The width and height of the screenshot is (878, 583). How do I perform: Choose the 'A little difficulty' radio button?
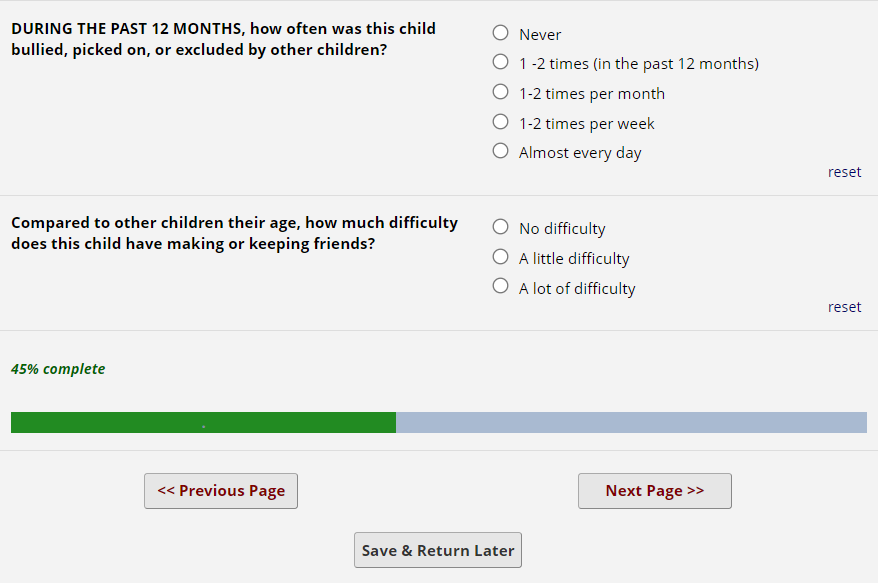501,257
